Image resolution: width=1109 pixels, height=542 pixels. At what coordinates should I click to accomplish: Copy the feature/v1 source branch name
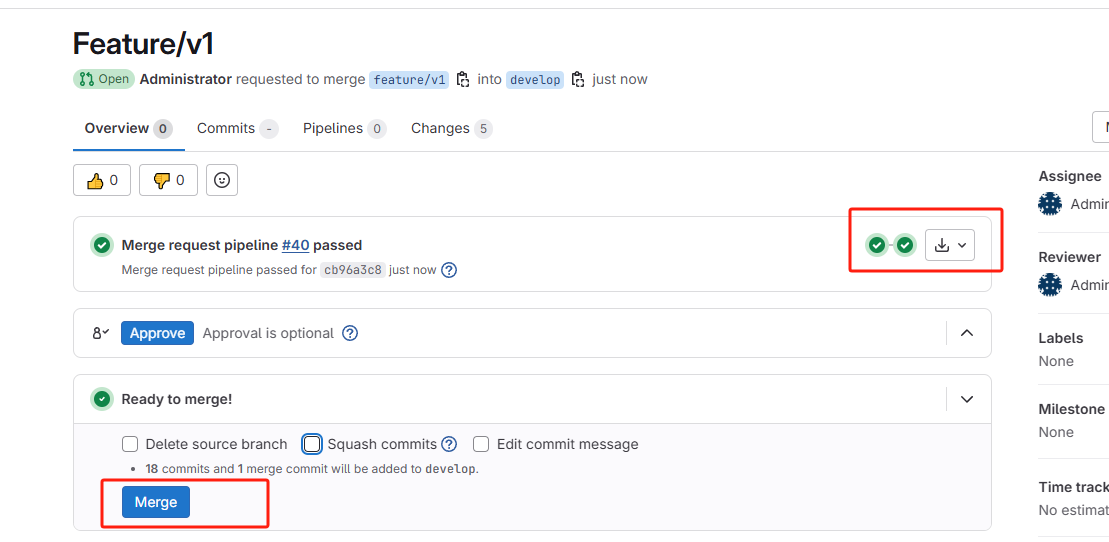463,79
